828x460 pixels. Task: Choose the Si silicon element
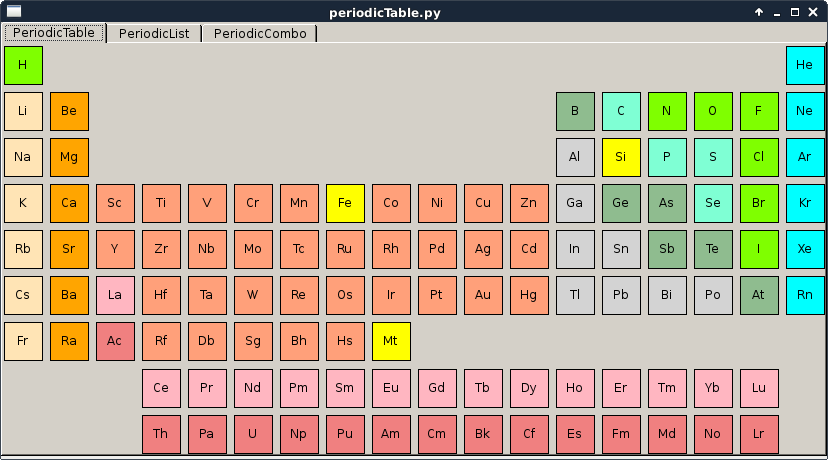pos(621,157)
